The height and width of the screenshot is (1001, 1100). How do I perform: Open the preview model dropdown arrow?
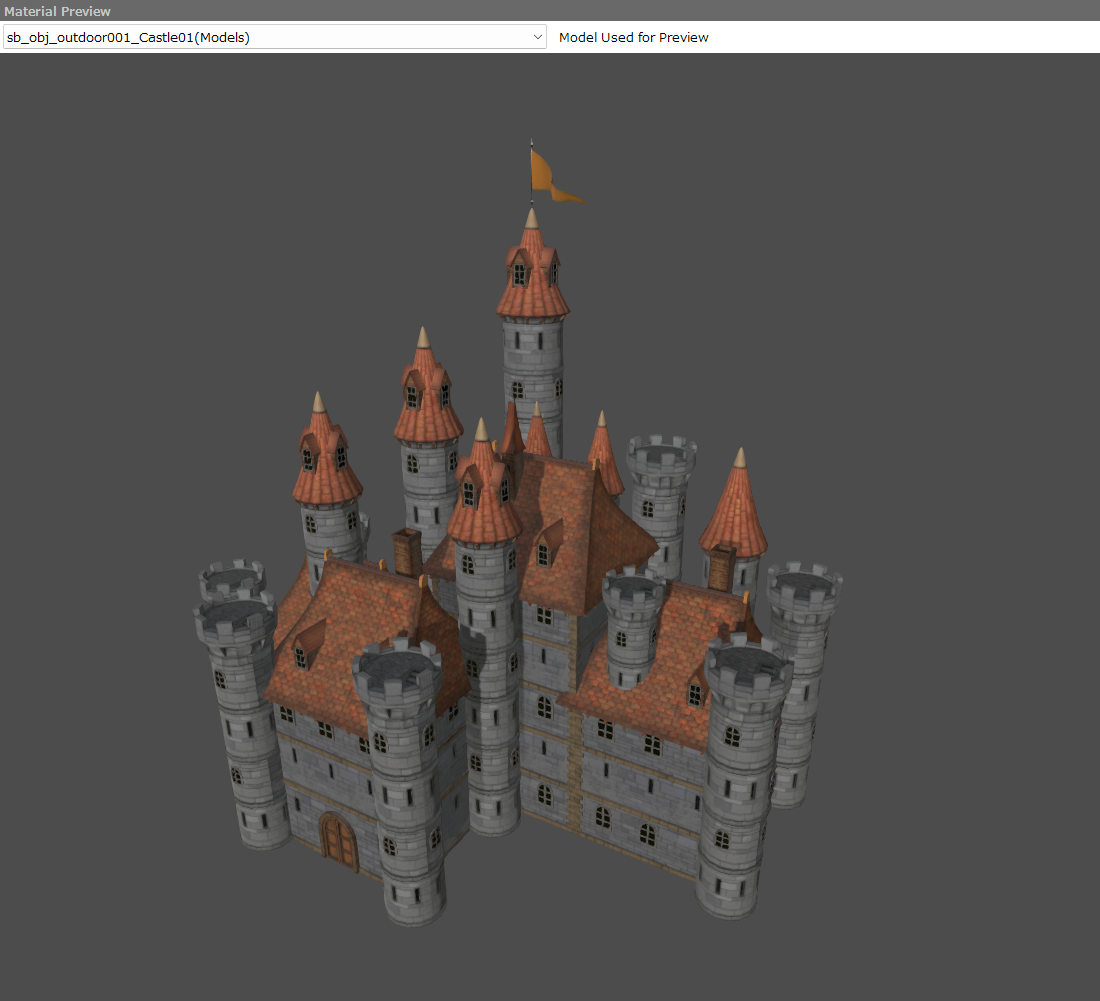[538, 37]
